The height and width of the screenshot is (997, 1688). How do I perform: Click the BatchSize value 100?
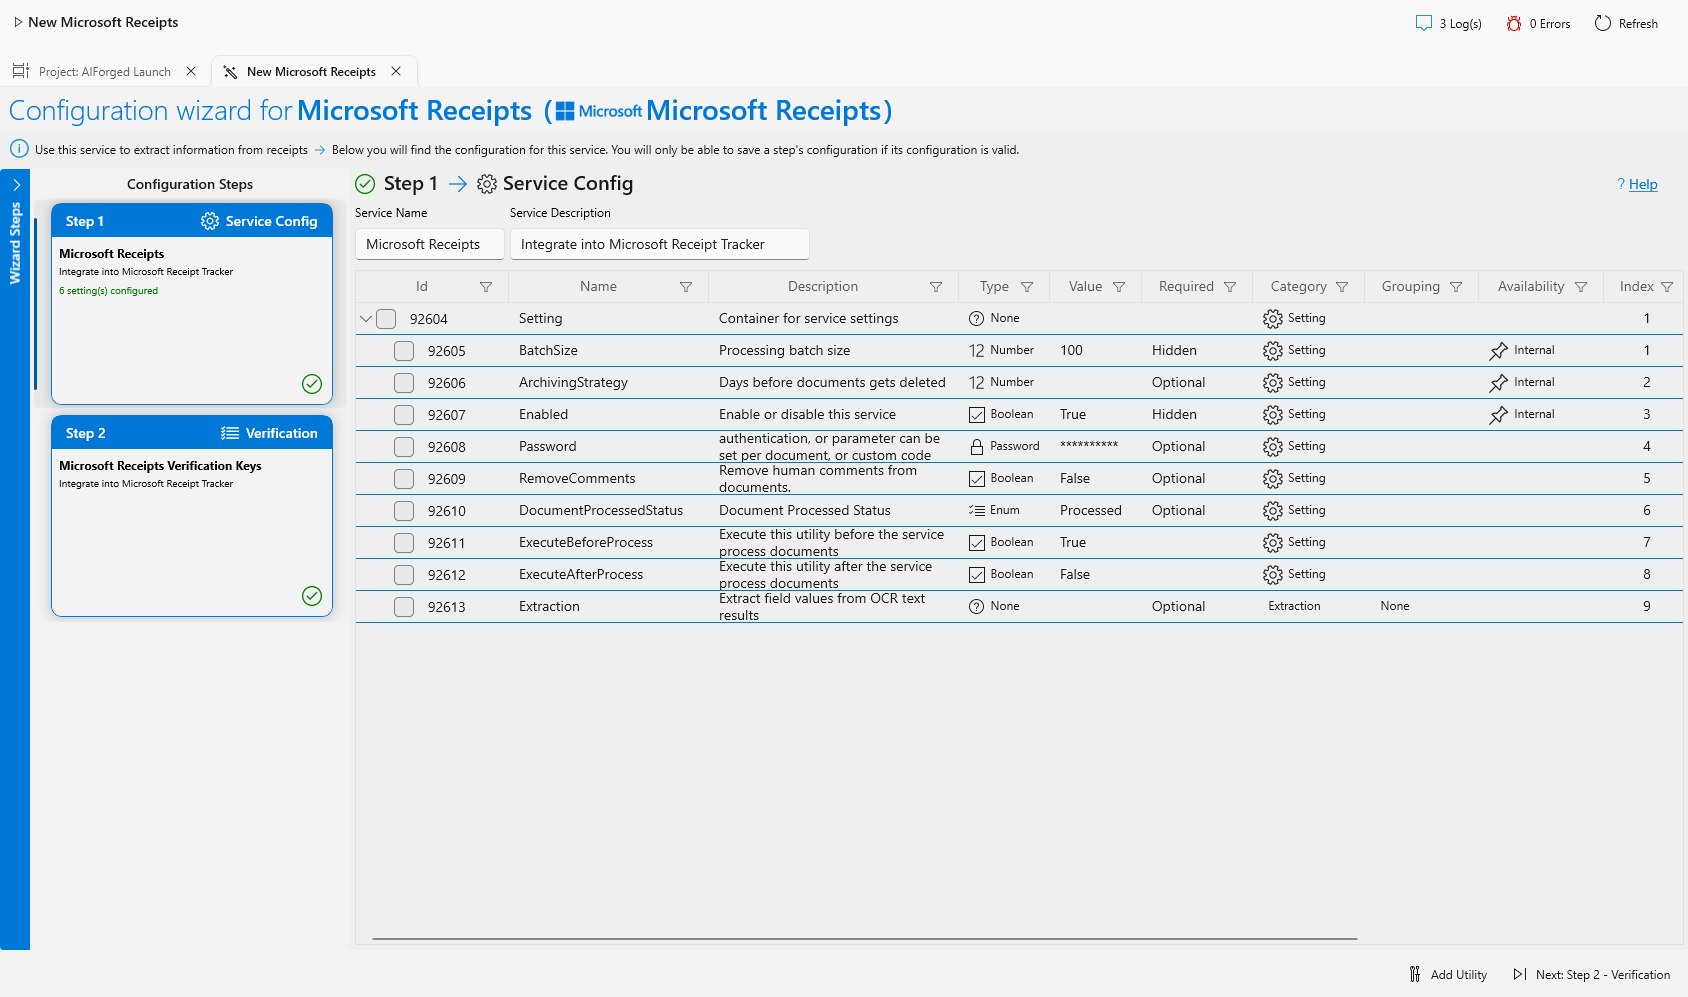pyautogui.click(x=1071, y=351)
